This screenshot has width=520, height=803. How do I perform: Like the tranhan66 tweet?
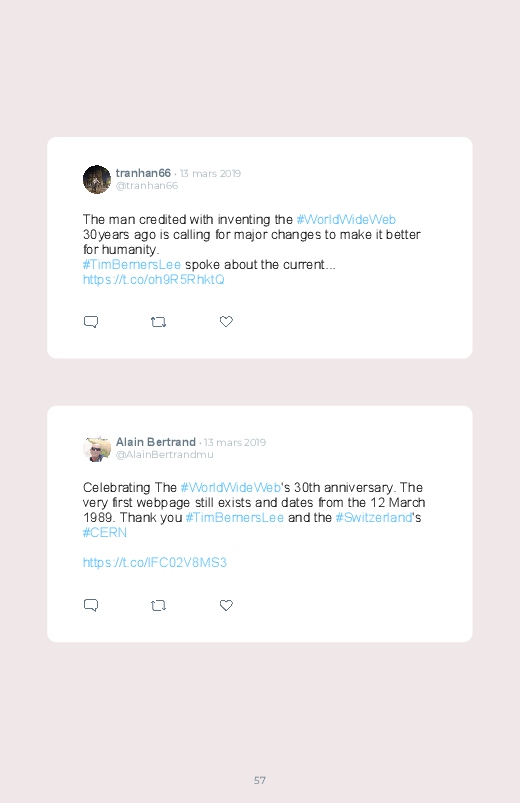tap(226, 321)
